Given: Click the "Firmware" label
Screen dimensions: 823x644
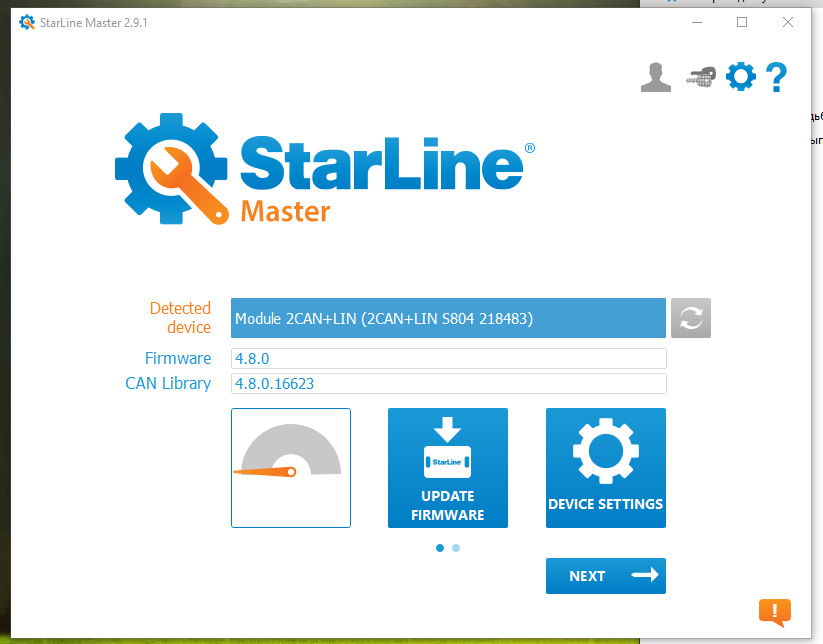Looking at the screenshot, I should [x=178, y=358].
